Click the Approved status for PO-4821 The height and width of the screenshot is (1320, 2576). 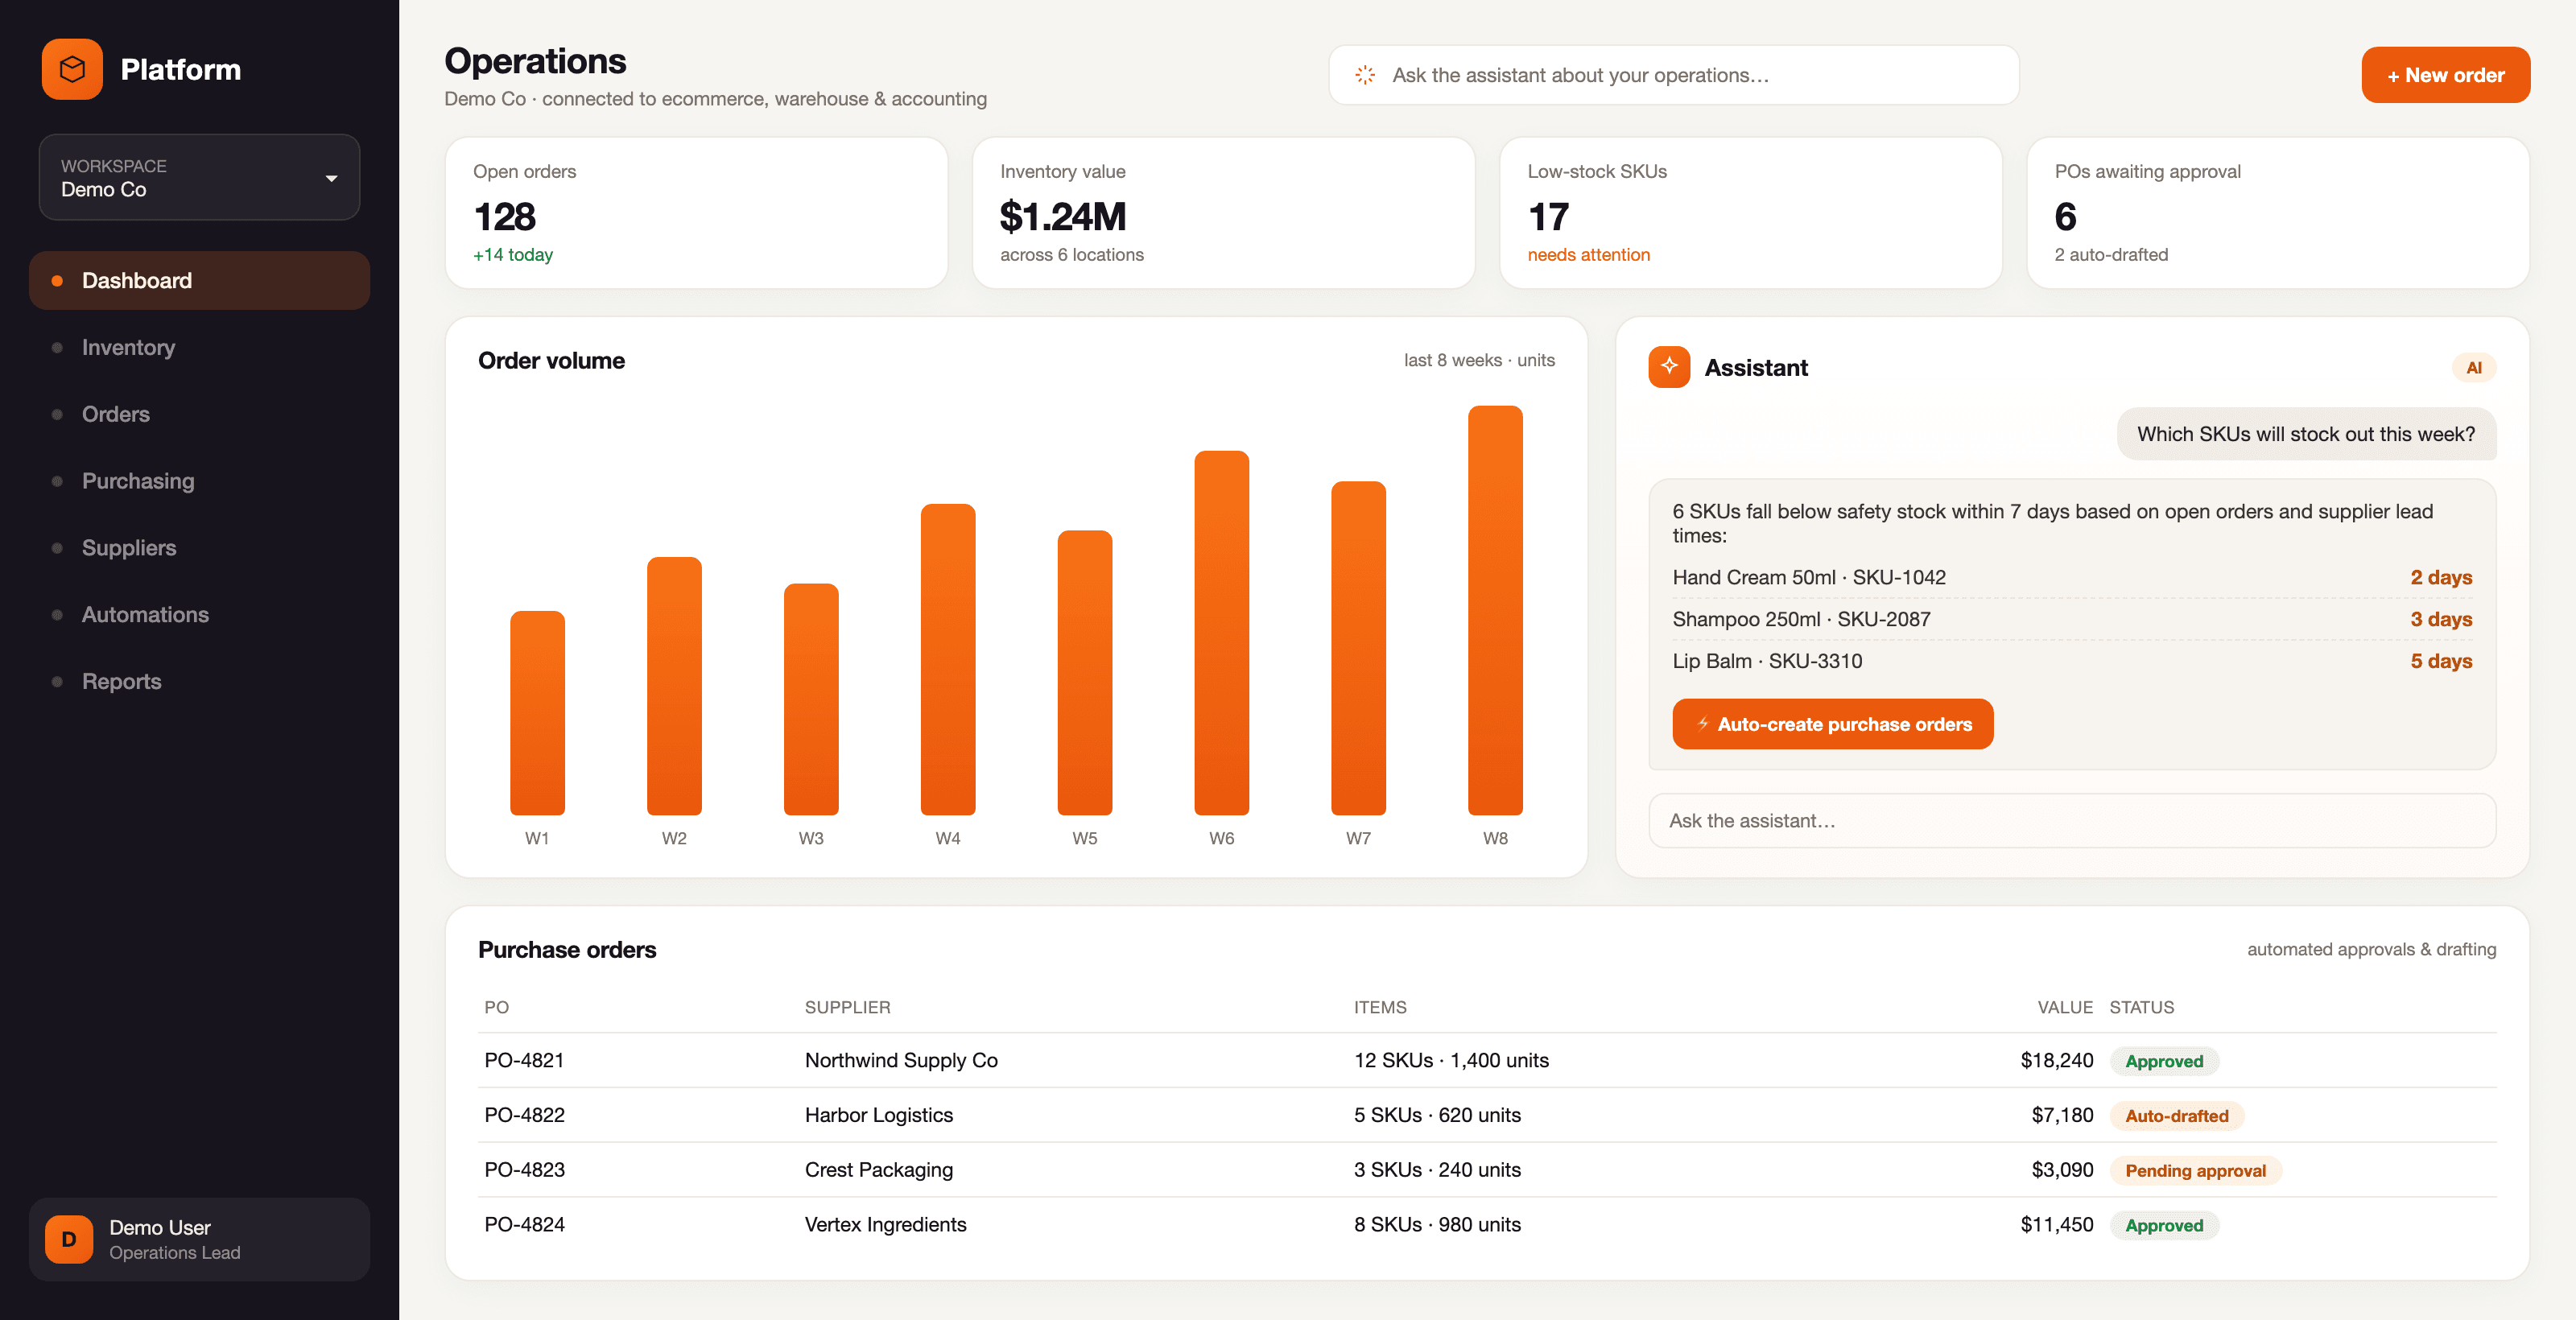pyautogui.click(x=2164, y=1061)
